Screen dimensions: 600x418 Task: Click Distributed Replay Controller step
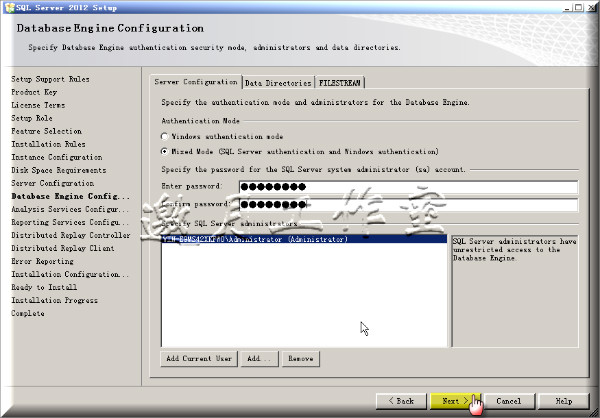coord(71,235)
